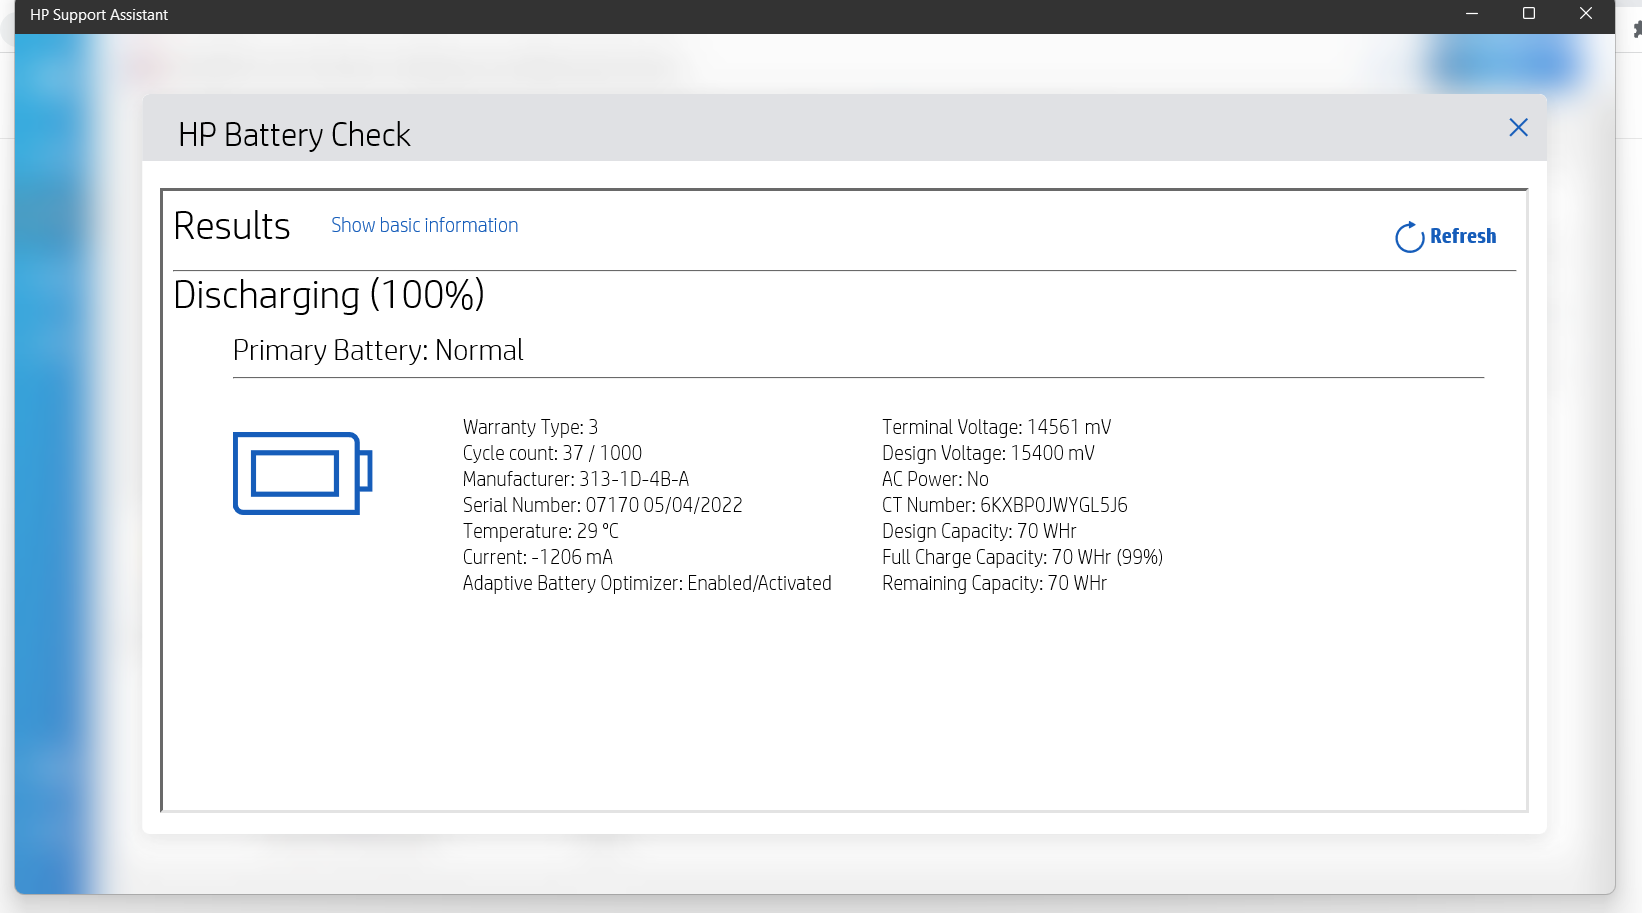Click the Cycle count 37 / 1000 line
The height and width of the screenshot is (913, 1642).
[552, 453]
